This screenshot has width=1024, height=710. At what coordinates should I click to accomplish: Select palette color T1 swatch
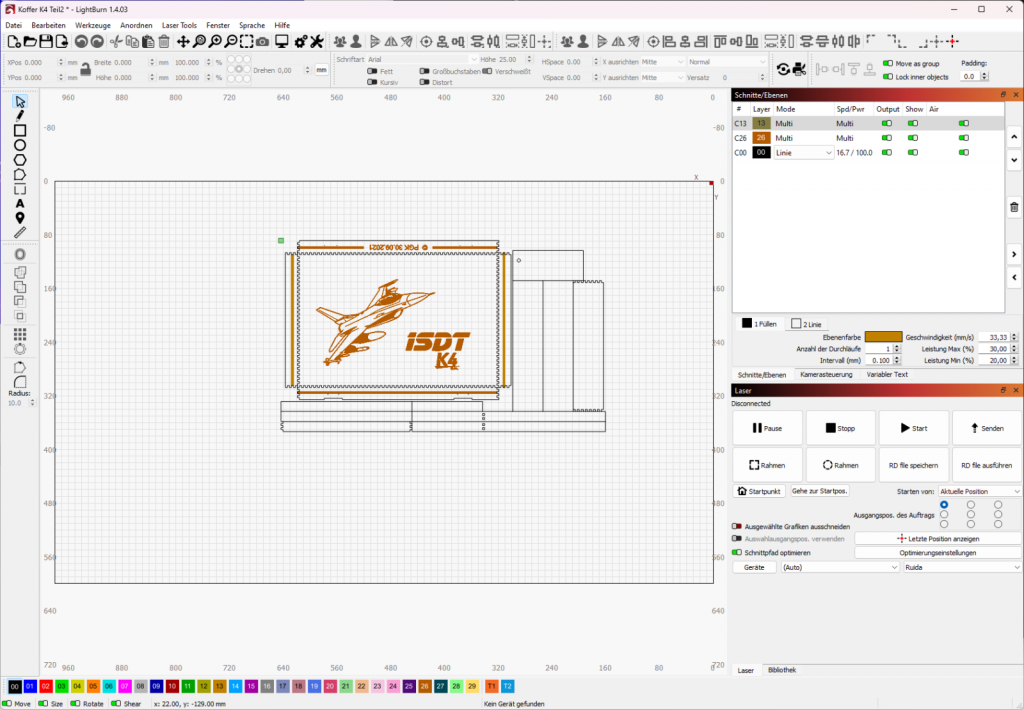[491, 686]
